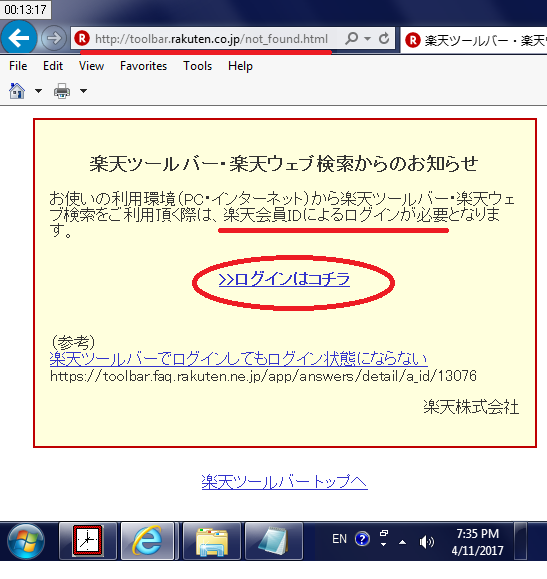This screenshot has height=579, width=547.
Task: Click the Show desktop strip
Action: tap(521, 541)
